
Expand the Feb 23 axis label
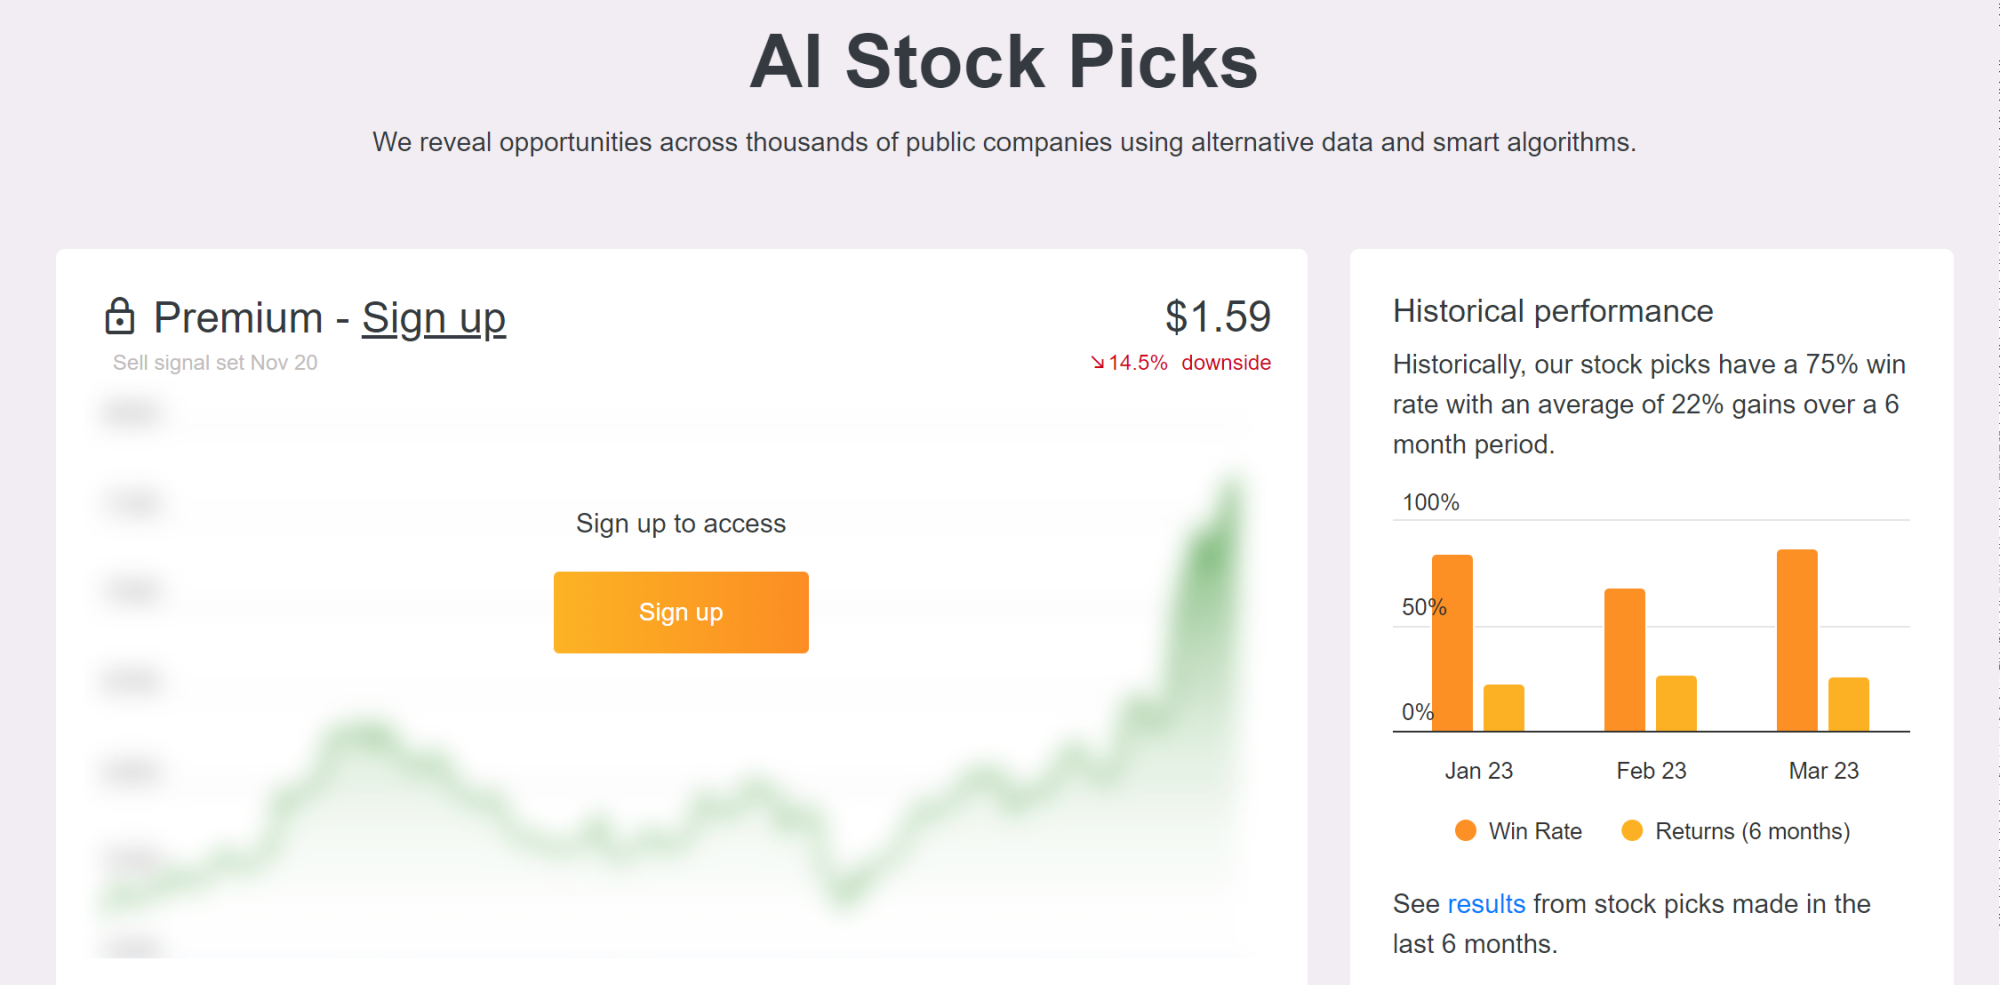tap(1651, 770)
